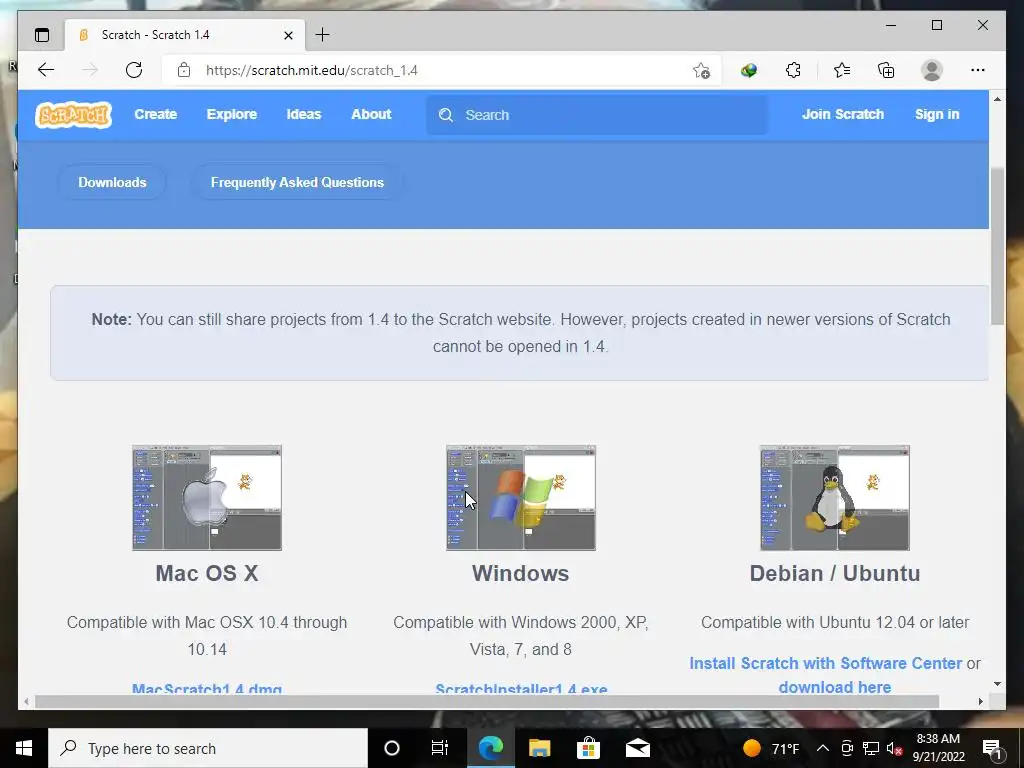Open the clock showing 8:38 AM

(938, 748)
